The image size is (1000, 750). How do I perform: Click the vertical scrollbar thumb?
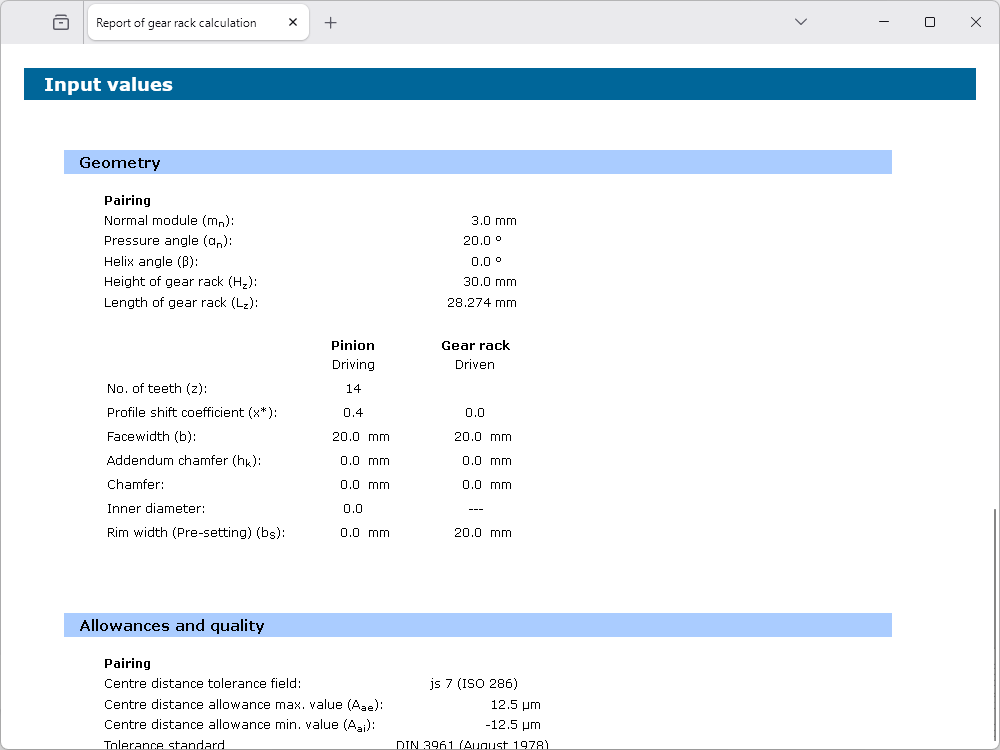tap(994, 620)
